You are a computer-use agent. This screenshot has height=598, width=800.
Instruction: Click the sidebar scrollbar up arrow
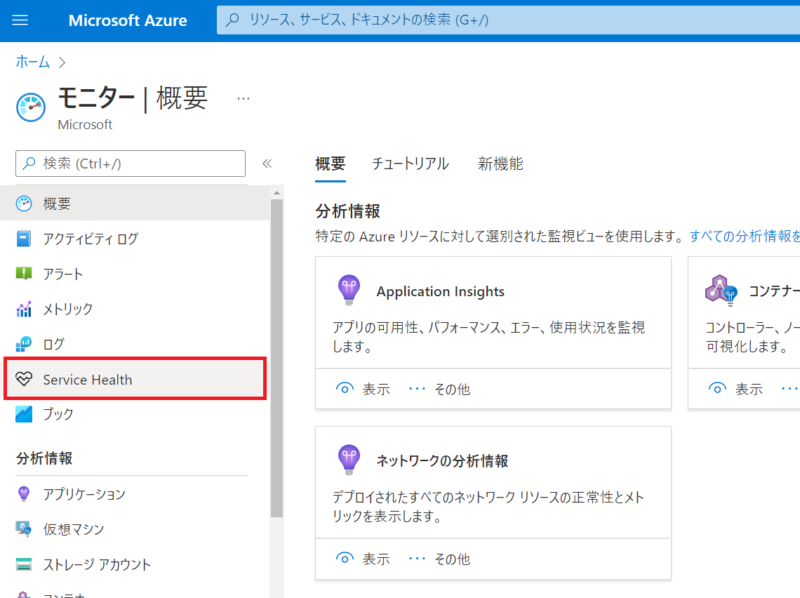pos(277,193)
